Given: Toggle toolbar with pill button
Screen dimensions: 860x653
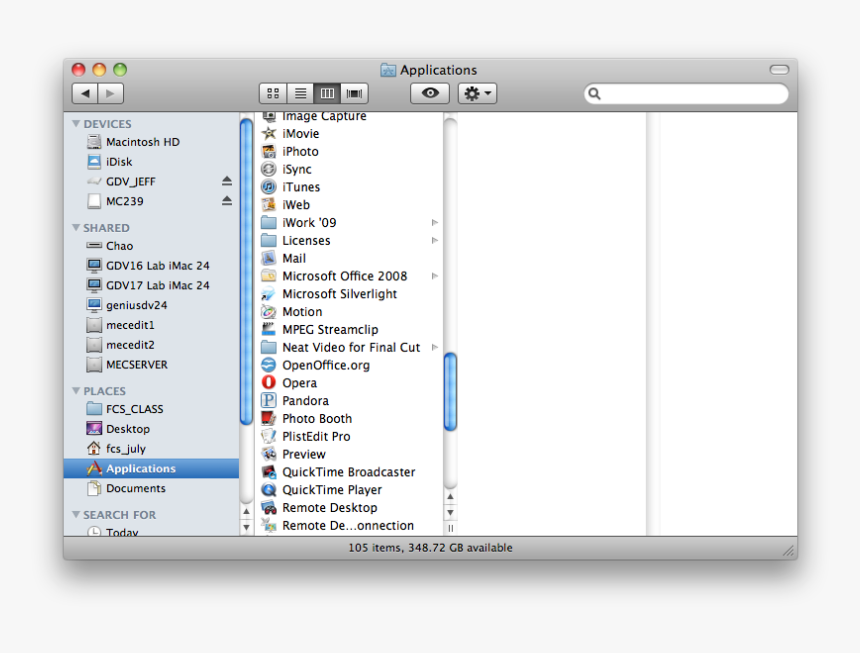Looking at the screenshot, I should [779, 70].
